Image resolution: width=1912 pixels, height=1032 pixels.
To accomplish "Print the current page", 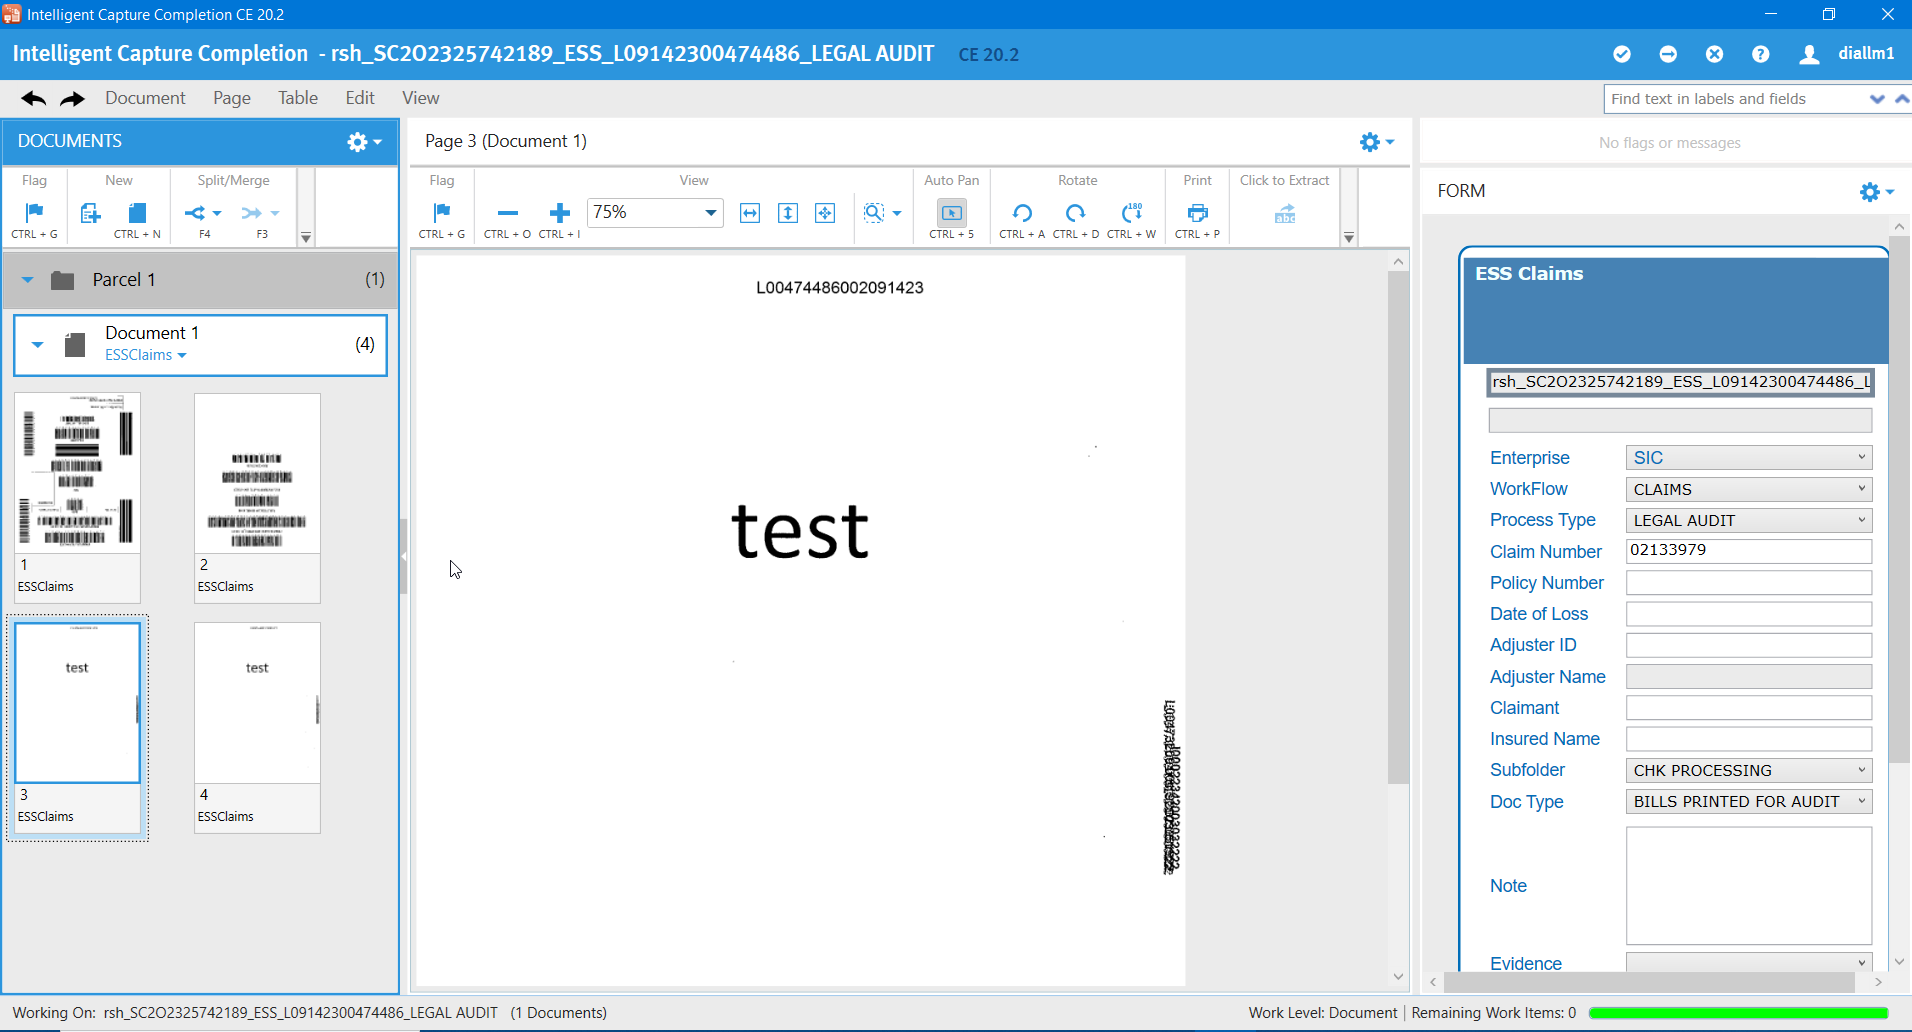I will click(1196, 213).
